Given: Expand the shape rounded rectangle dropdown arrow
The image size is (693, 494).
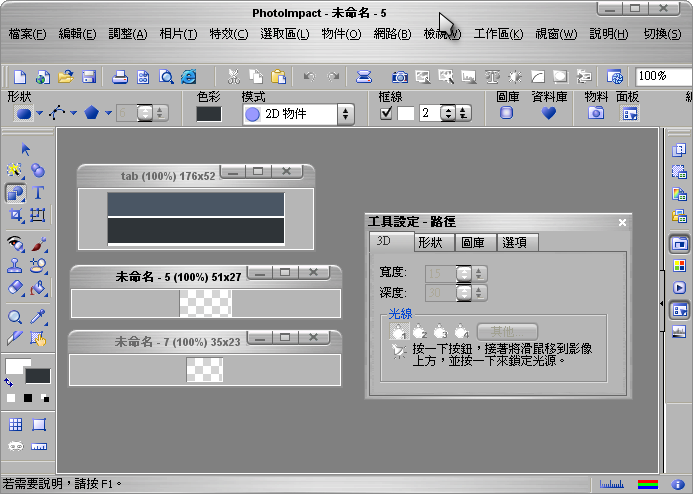Looking at the screenshot, I should pyautogui.click(x=39, y=113).
